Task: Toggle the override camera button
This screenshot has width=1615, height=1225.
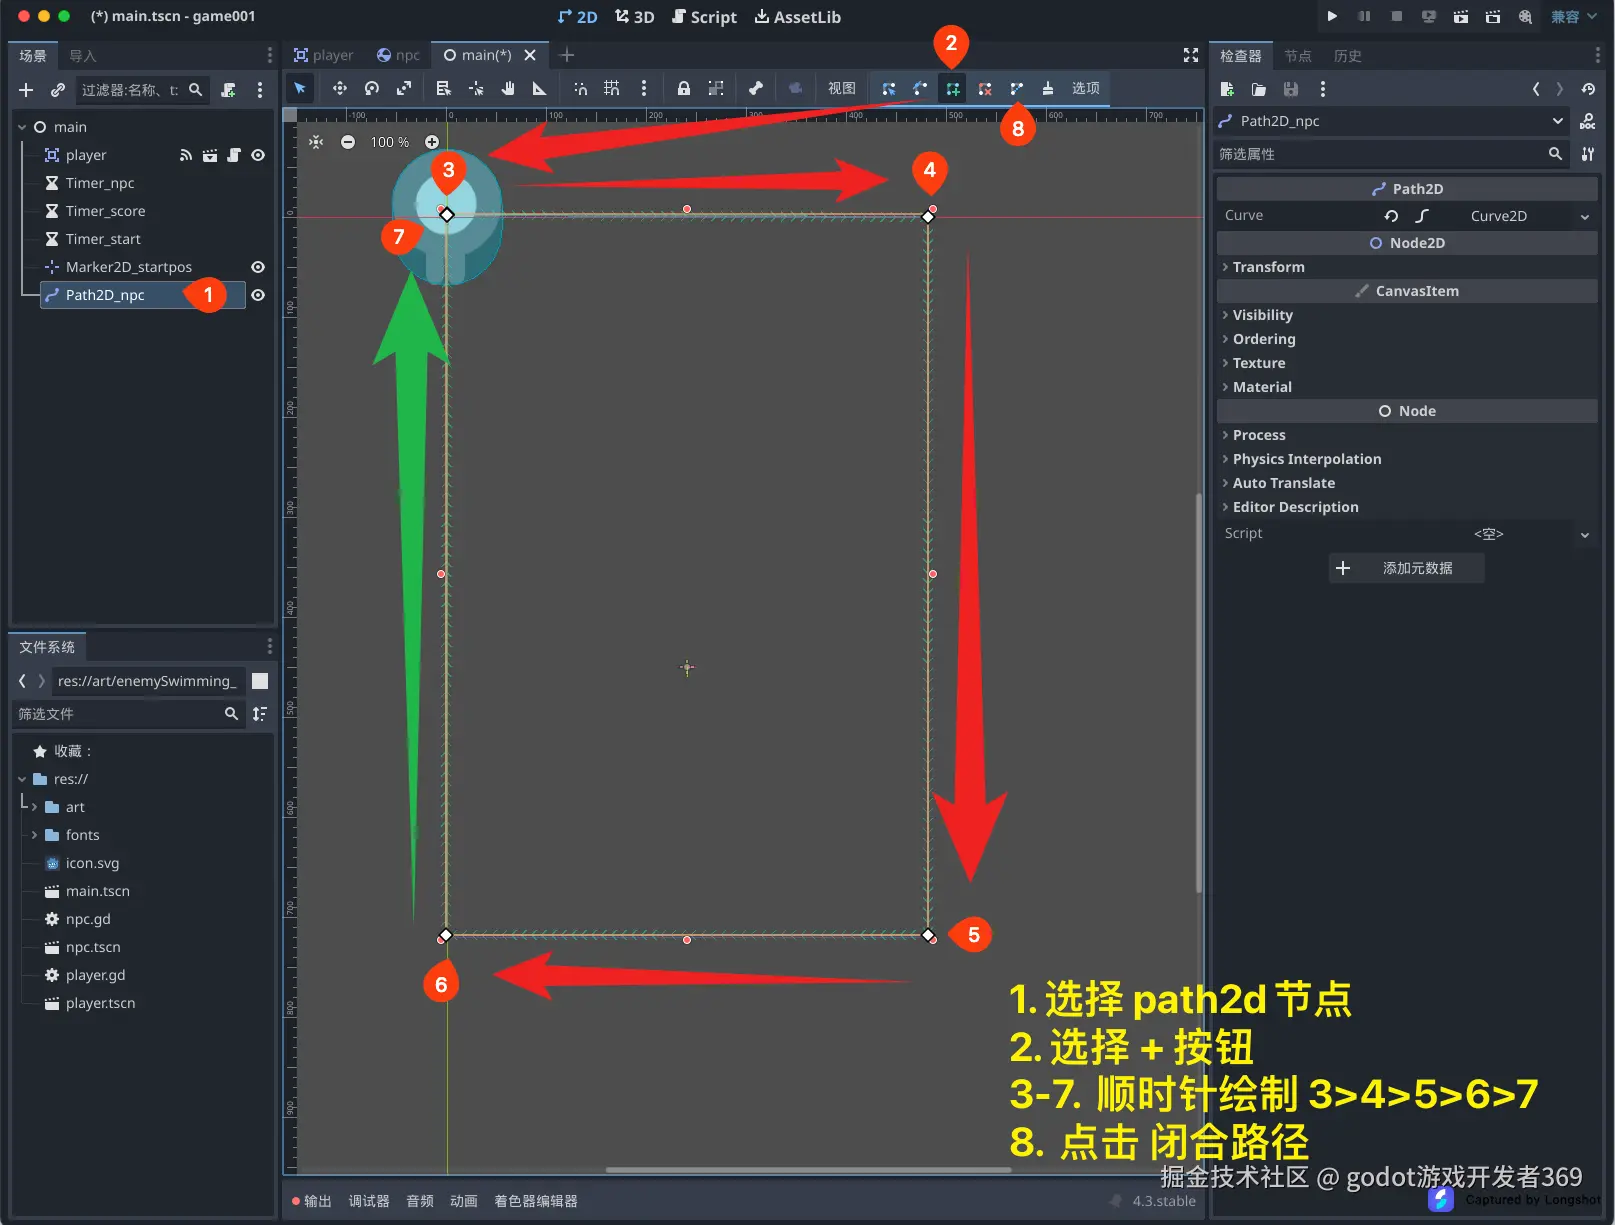Action: pos(795,88)
